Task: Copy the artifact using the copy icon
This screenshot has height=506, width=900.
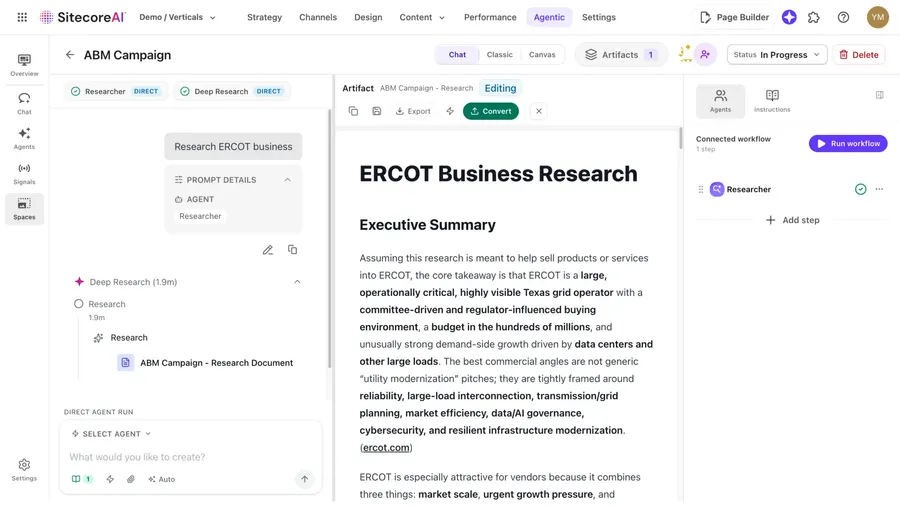Action: coord(353,111)
